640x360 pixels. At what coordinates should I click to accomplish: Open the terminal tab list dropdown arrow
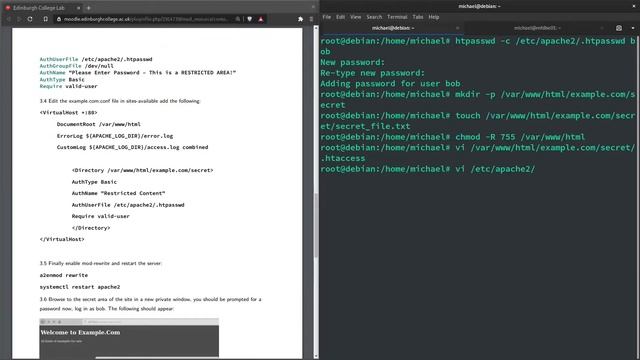point(633,28)
